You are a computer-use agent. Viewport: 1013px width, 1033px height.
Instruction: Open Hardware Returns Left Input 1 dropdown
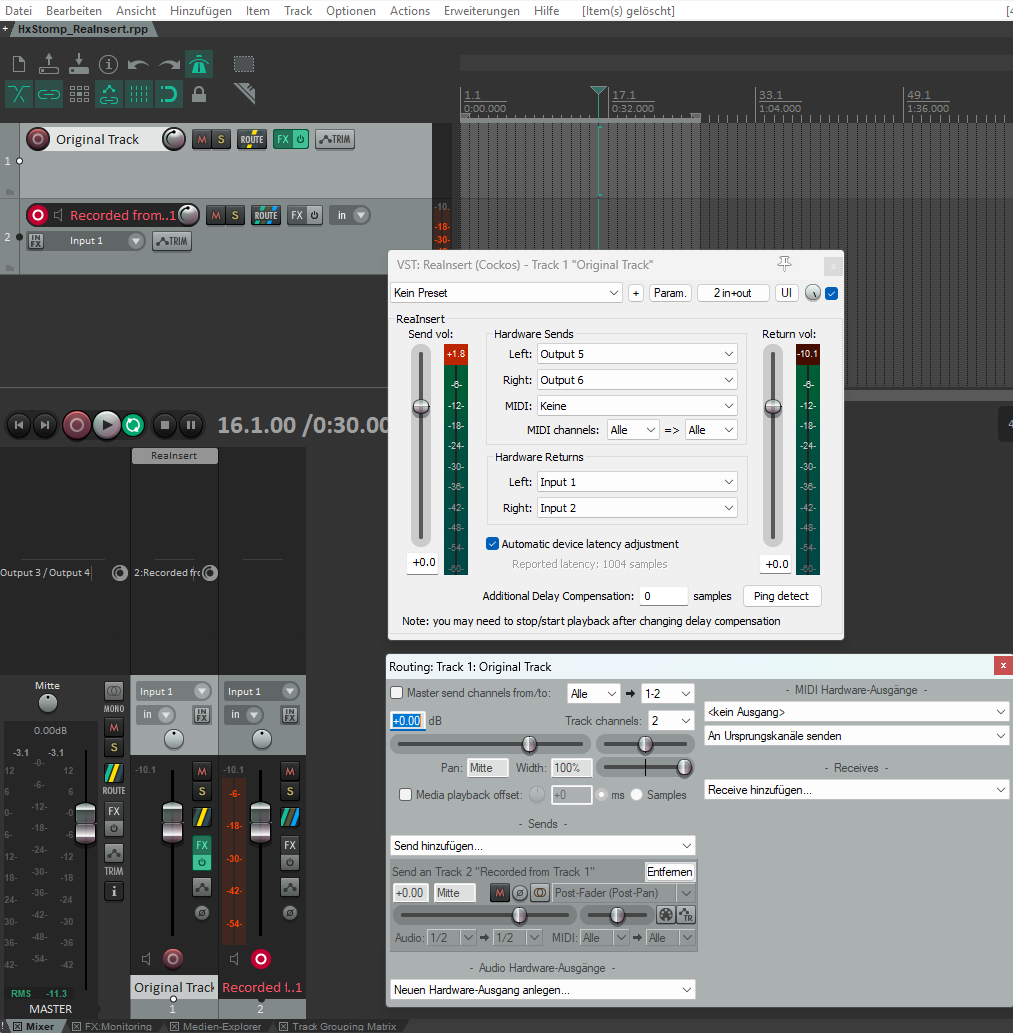[x=637, y=482]
